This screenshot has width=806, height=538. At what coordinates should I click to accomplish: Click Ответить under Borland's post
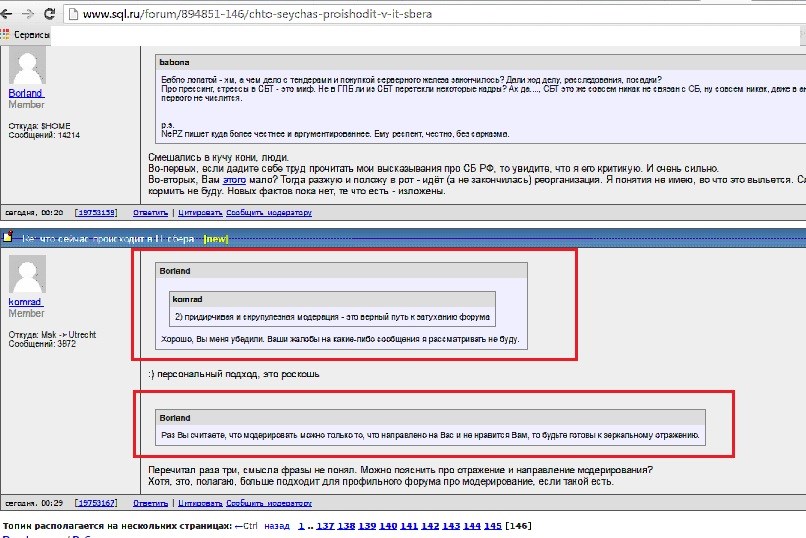(x=150, y=213)
